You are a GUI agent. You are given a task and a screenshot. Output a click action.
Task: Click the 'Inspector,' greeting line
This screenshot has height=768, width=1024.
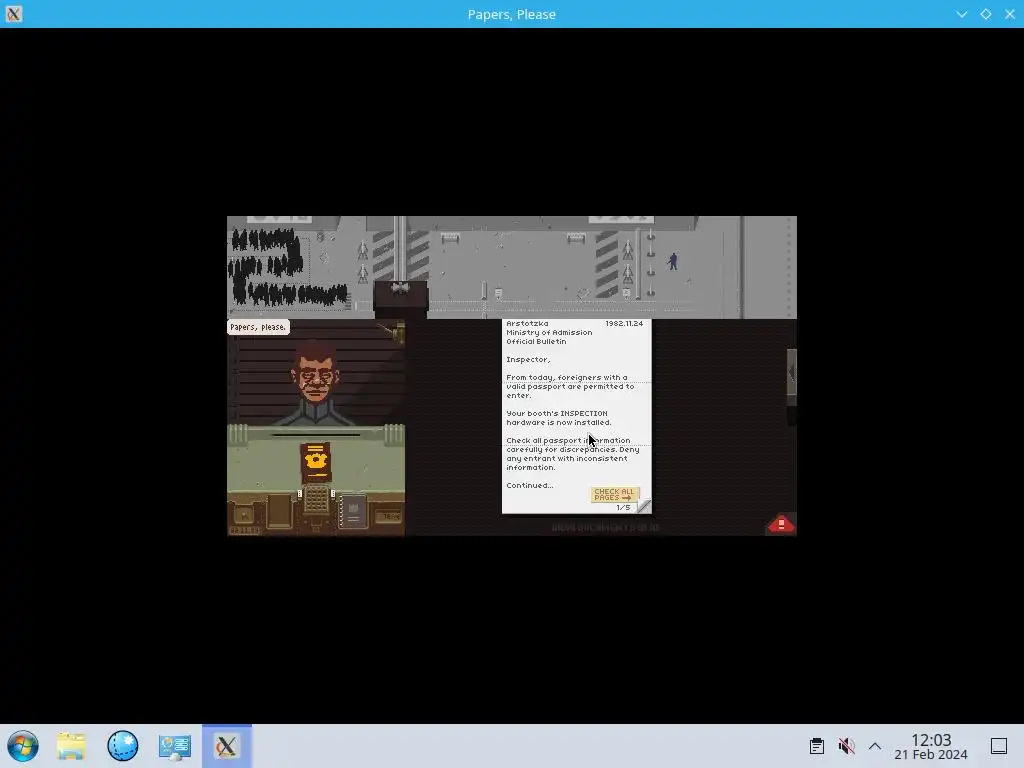click(528, 359)
